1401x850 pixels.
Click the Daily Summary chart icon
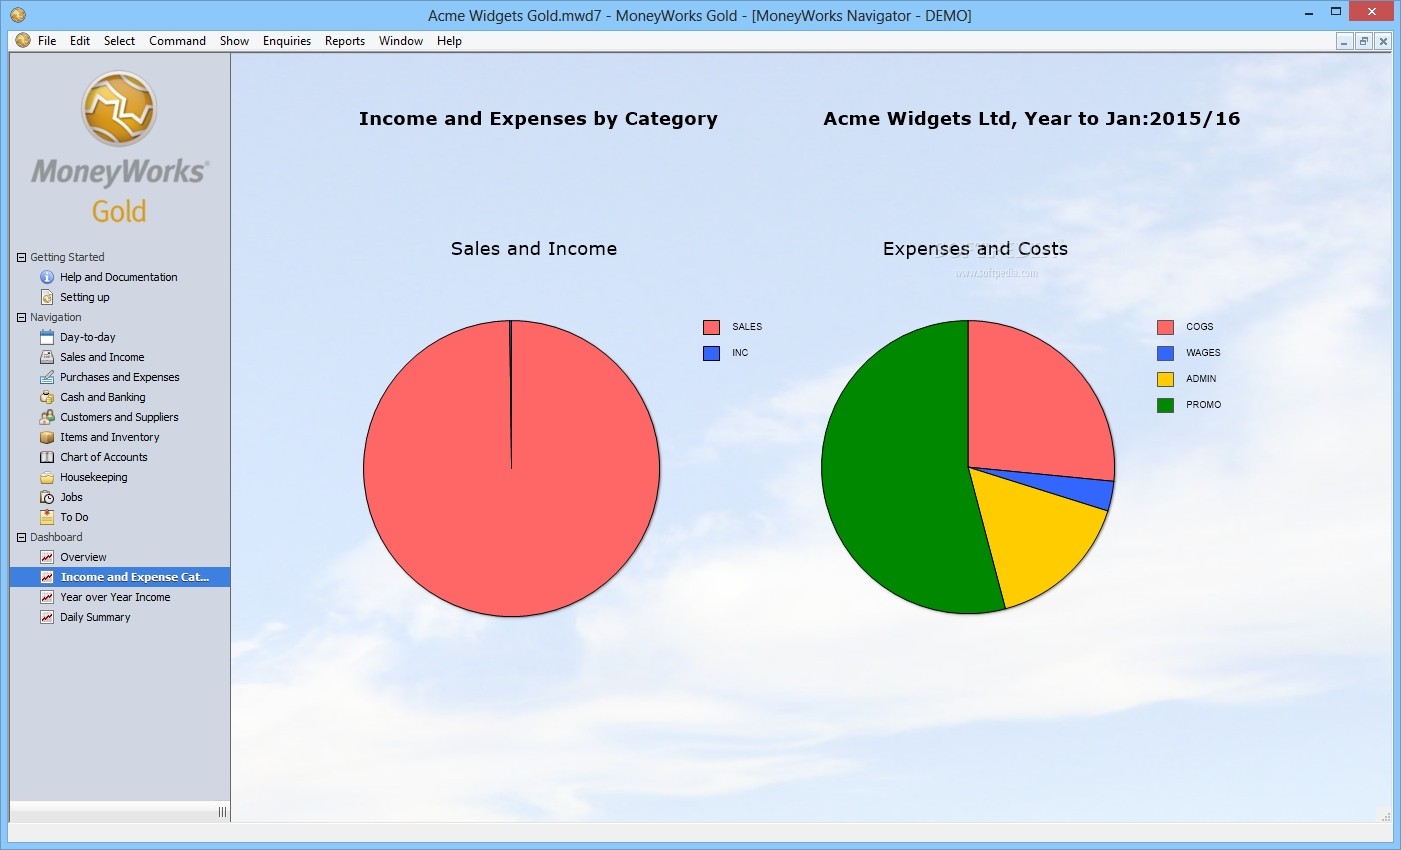coord(47,617)
